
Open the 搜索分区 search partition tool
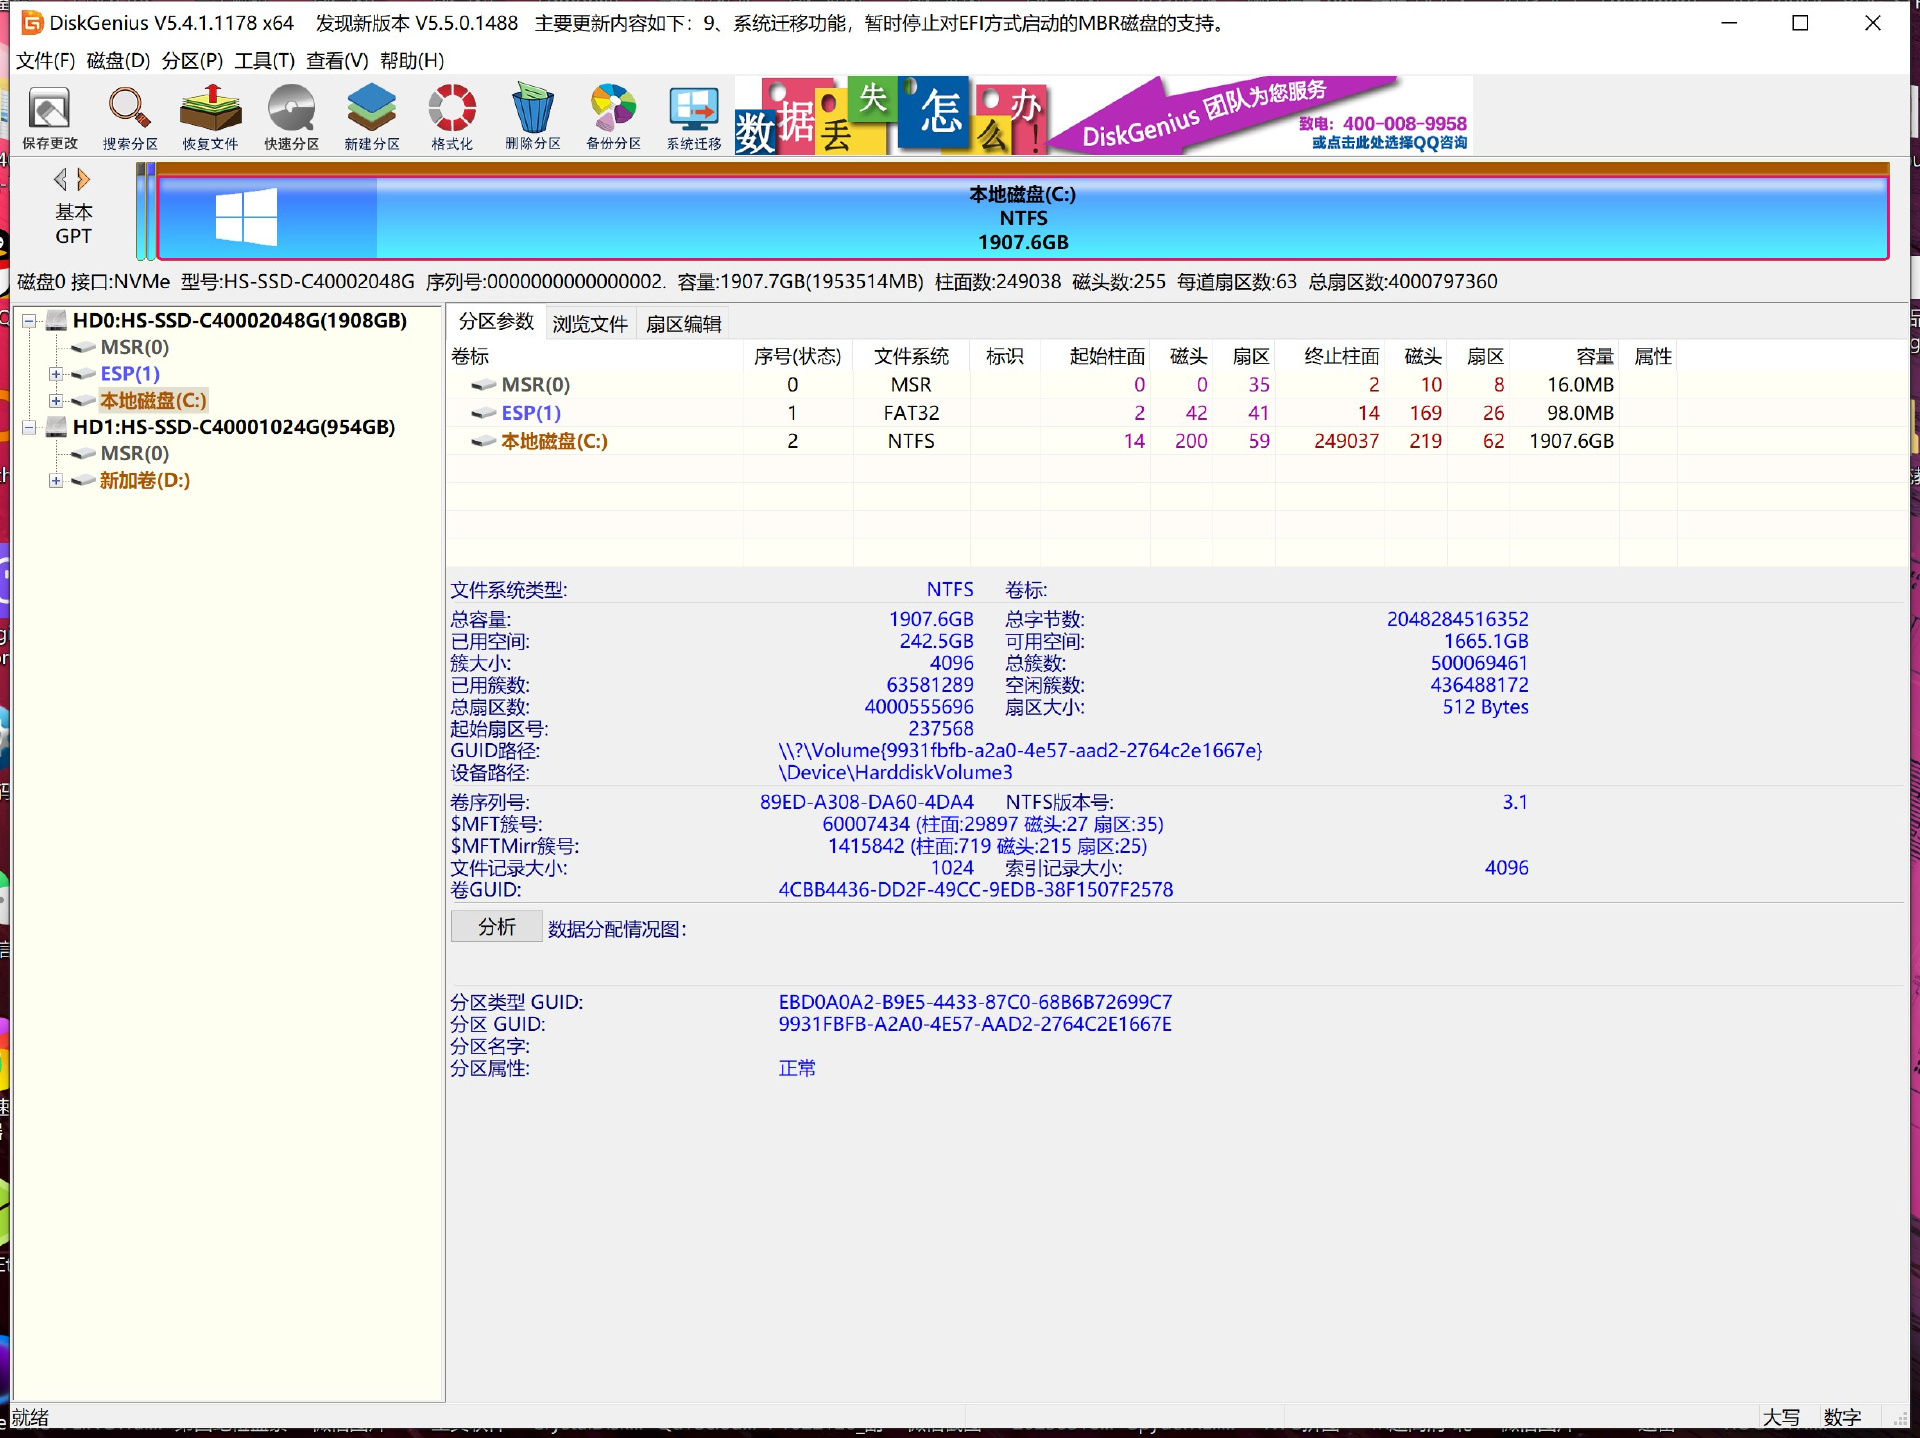click(x=130, y=116)
